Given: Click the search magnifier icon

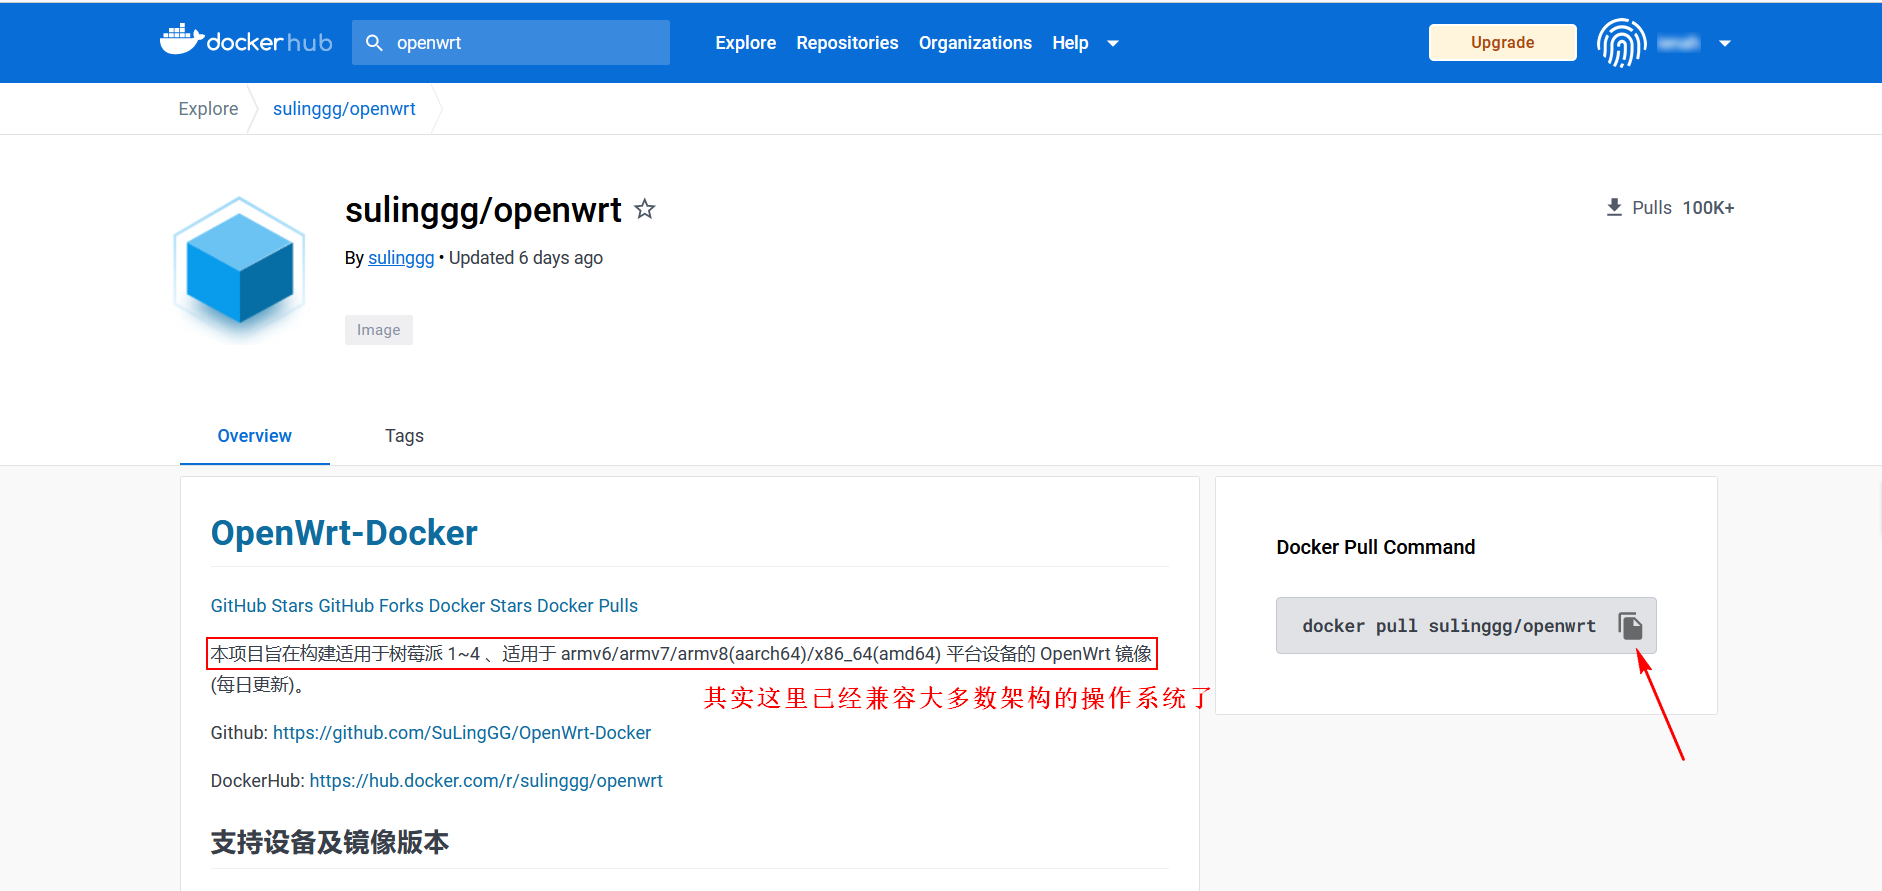Looking at the screenshot, I should point(374,43).
